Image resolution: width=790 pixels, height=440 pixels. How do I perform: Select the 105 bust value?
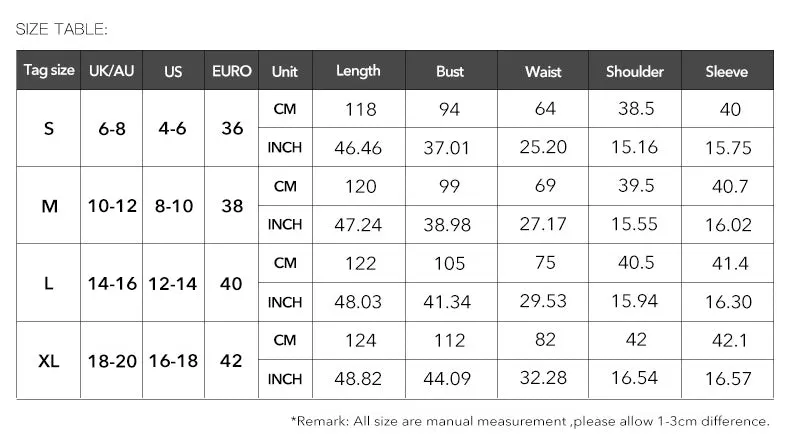coord(450,263)
